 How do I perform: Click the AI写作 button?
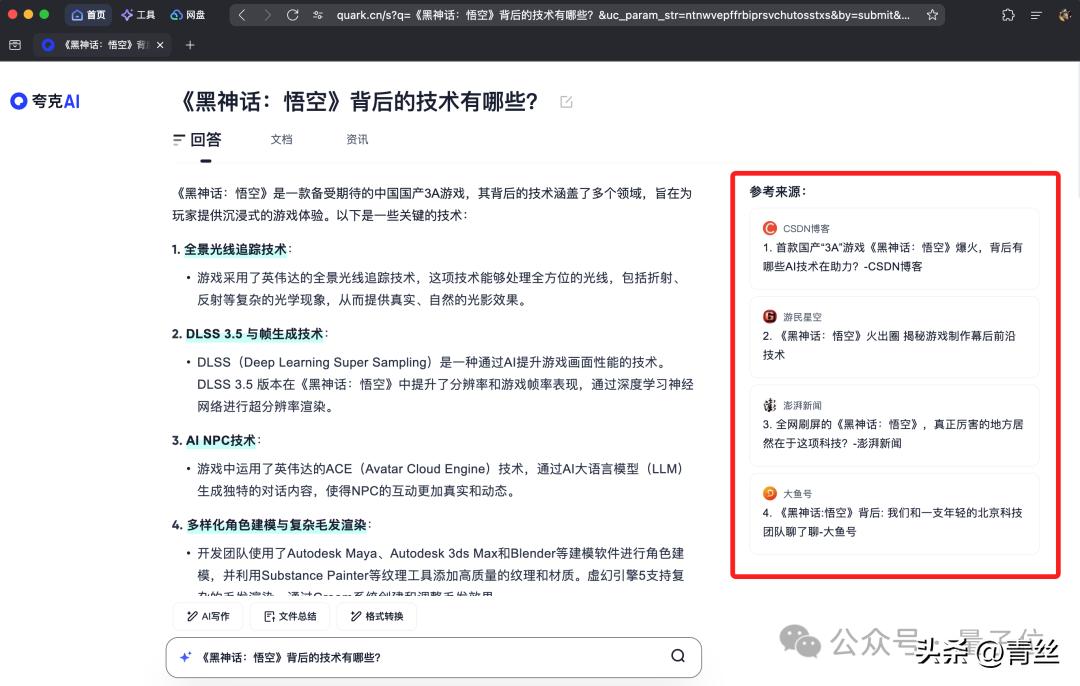pyautogui.click(x=207, y=617)
